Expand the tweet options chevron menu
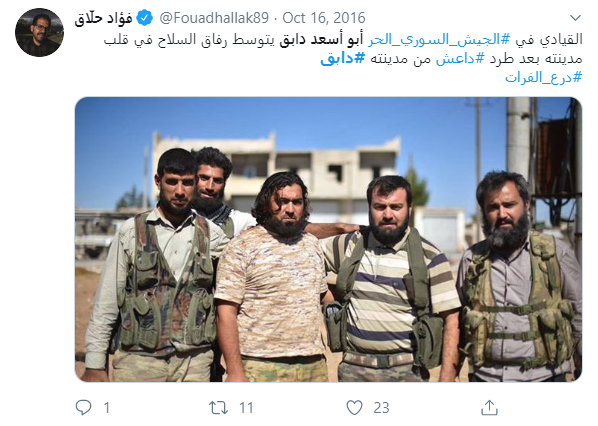The height and width of the screenshot is (426, 598). click(575, 18)
